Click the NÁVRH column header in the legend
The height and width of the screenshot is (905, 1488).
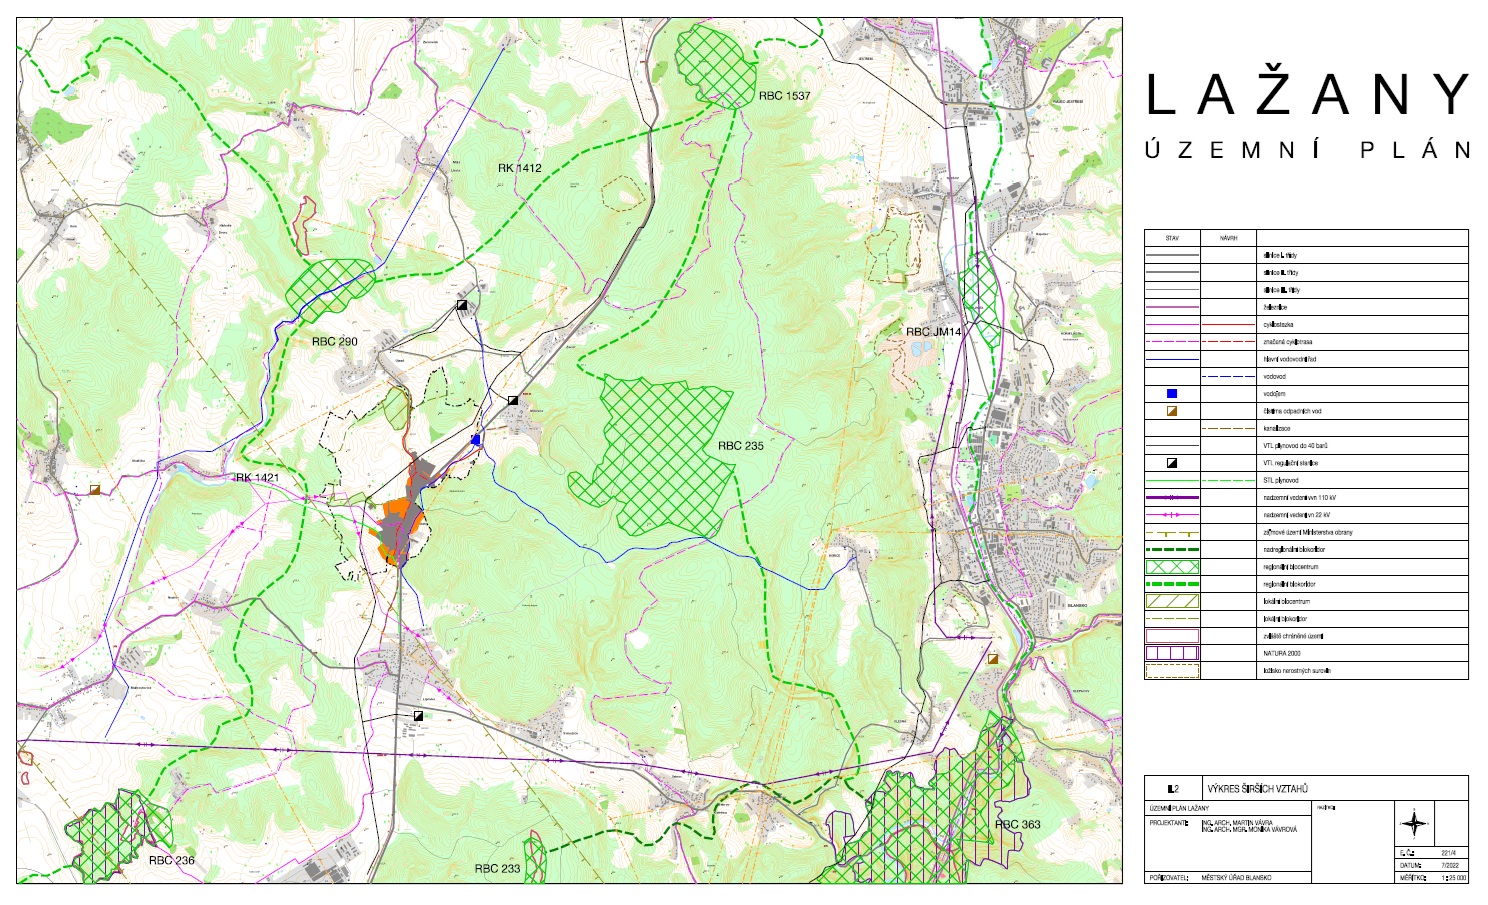pos(1228,239)
